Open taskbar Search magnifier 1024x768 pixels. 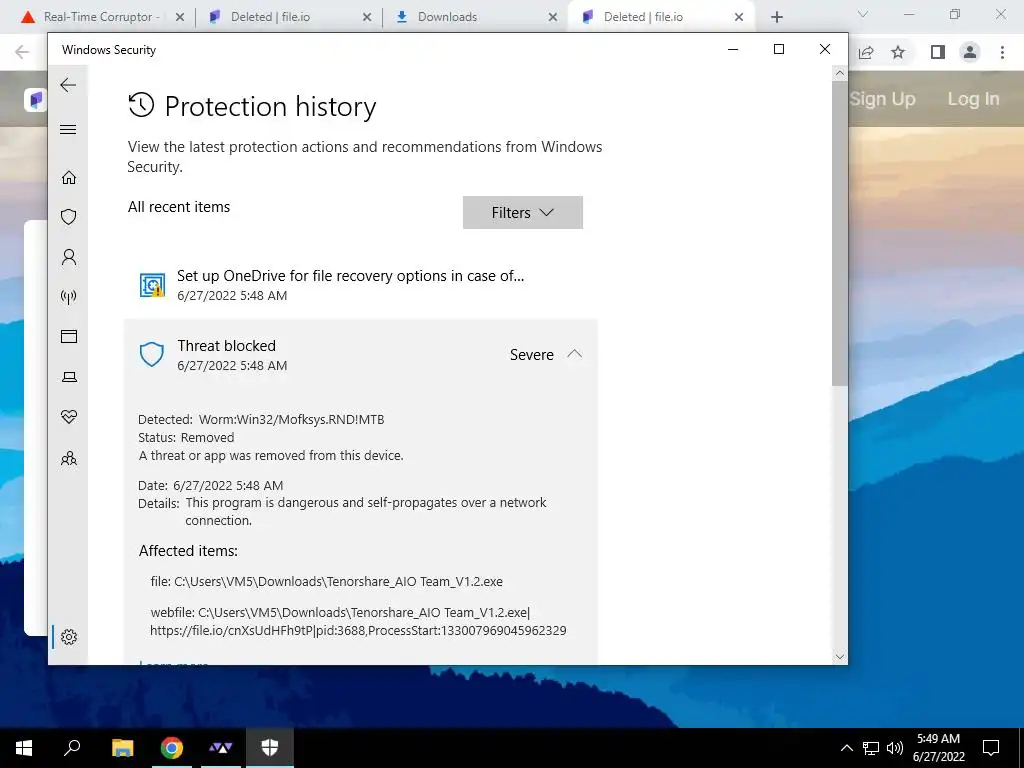[x=72, y=747]
